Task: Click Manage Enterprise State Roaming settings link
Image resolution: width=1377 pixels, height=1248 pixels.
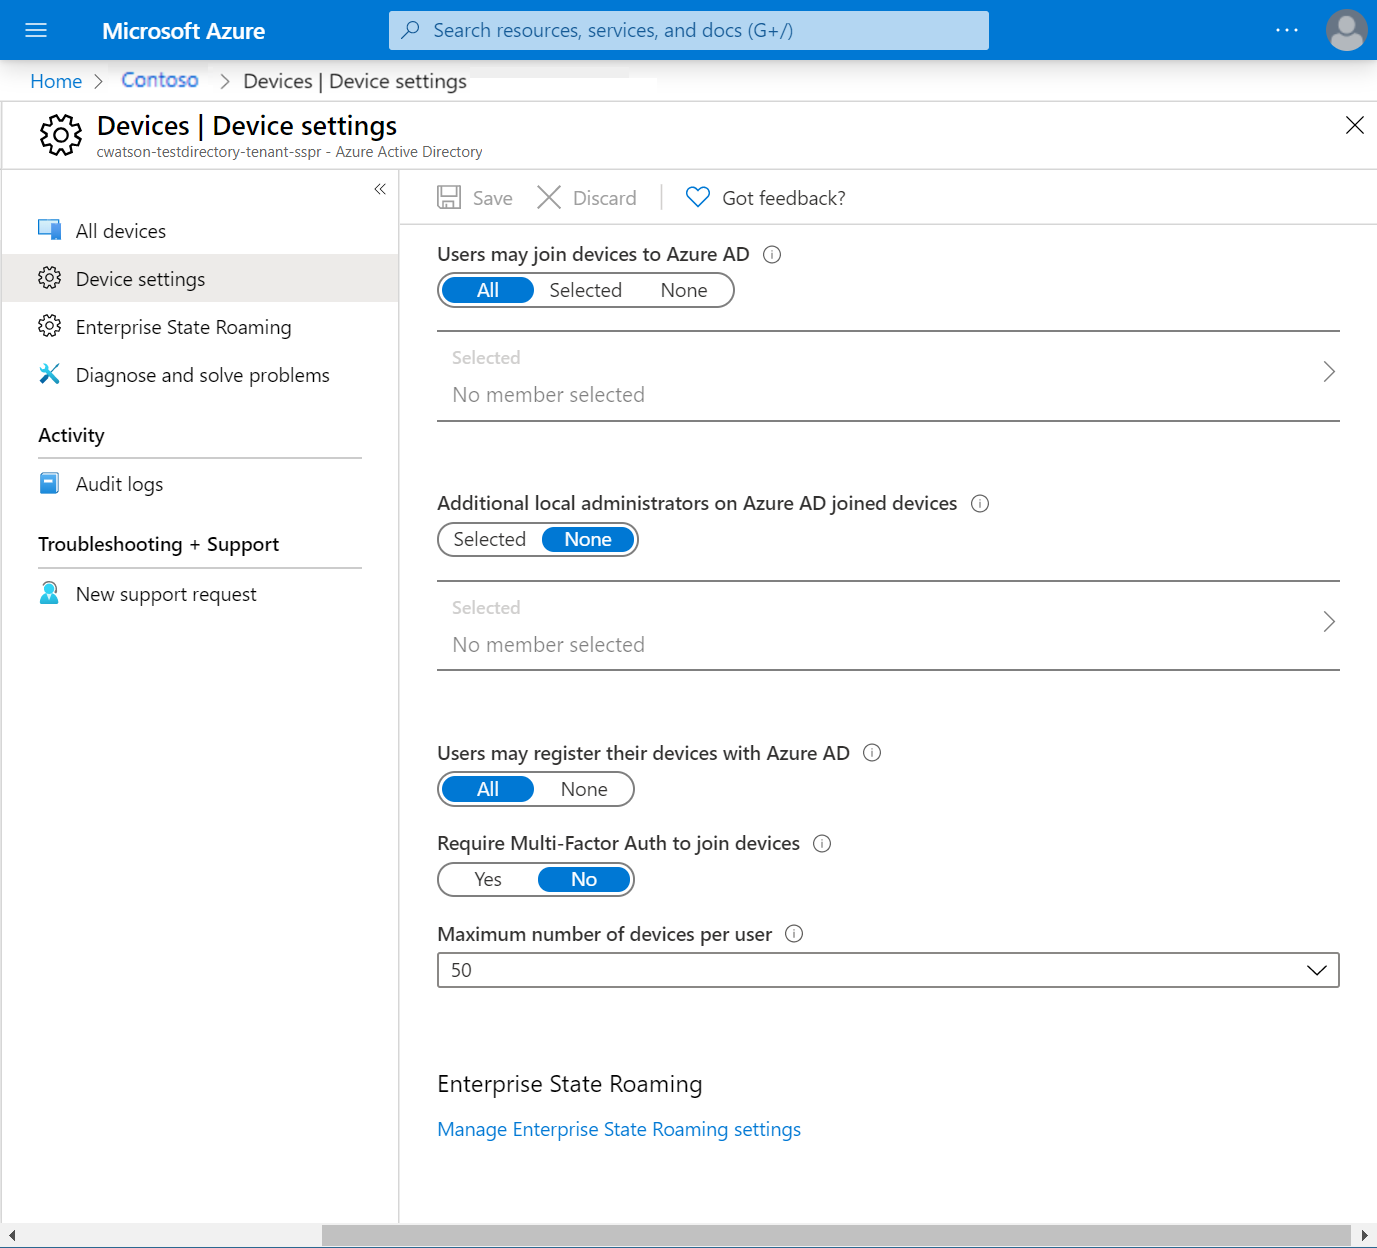Action: click(x=619, y=1129)
